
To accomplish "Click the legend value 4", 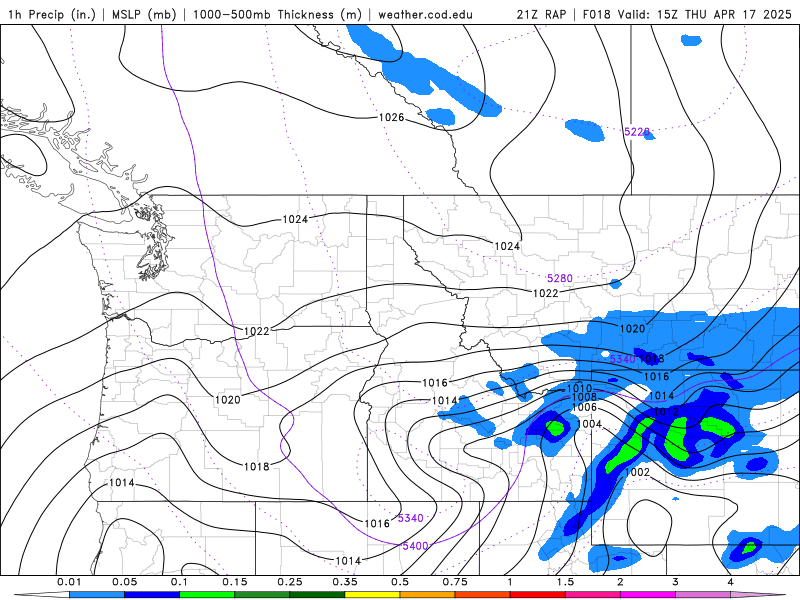I will coord(730,582).
